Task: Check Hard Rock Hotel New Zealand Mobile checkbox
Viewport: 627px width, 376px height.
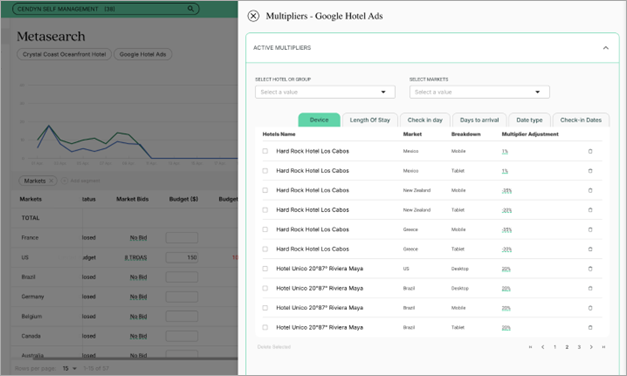Action: (x=265, y=190)
